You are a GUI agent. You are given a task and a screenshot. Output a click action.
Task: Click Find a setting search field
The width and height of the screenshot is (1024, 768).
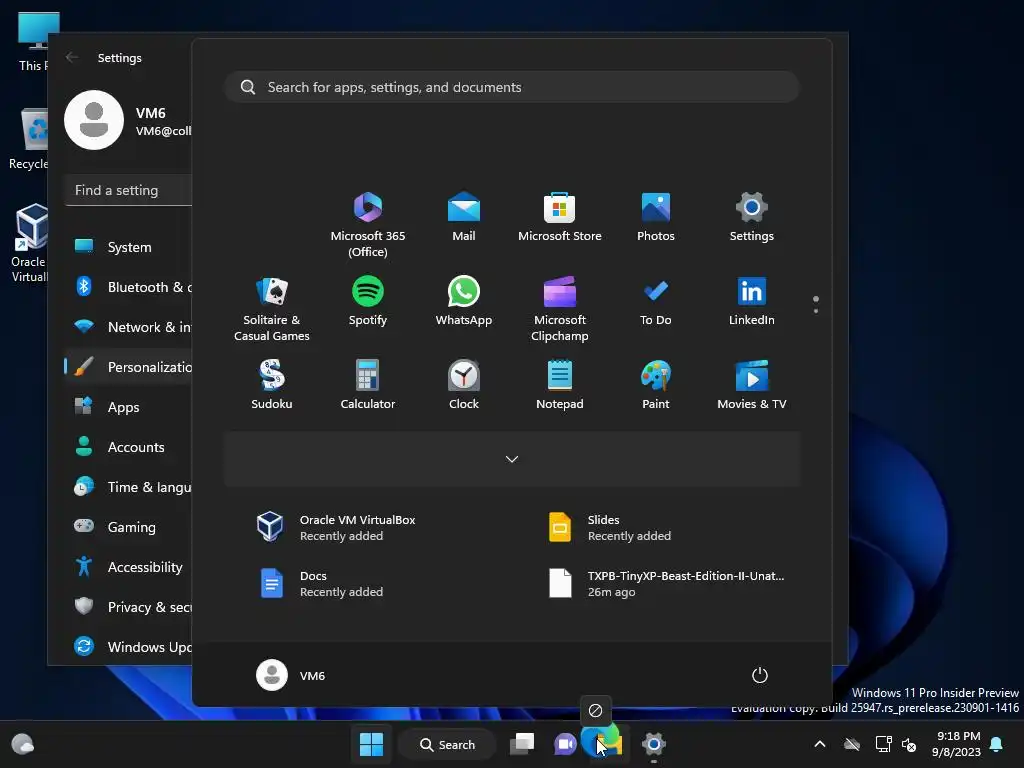[x=129, y=190]
